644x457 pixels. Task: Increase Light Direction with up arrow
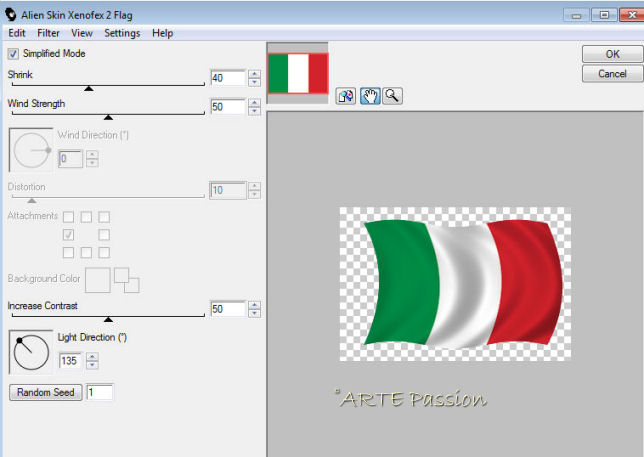[92, 357]
